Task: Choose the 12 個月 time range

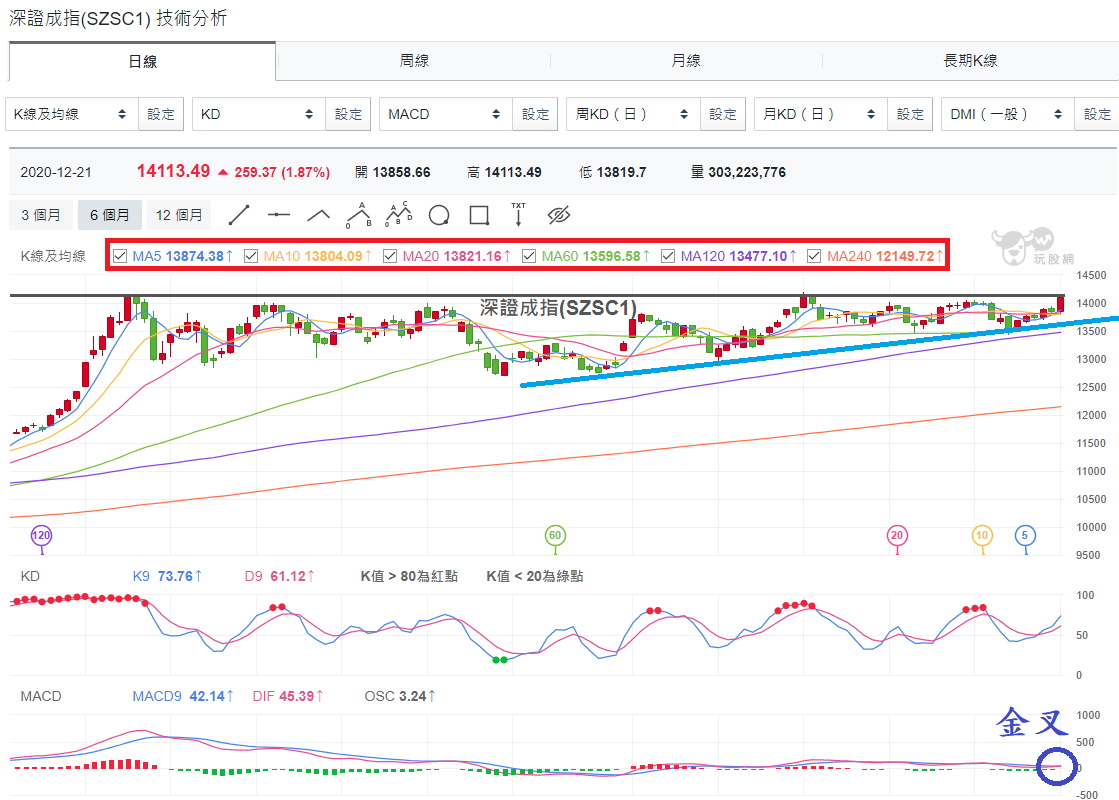Action: click(x=179, y=215)
